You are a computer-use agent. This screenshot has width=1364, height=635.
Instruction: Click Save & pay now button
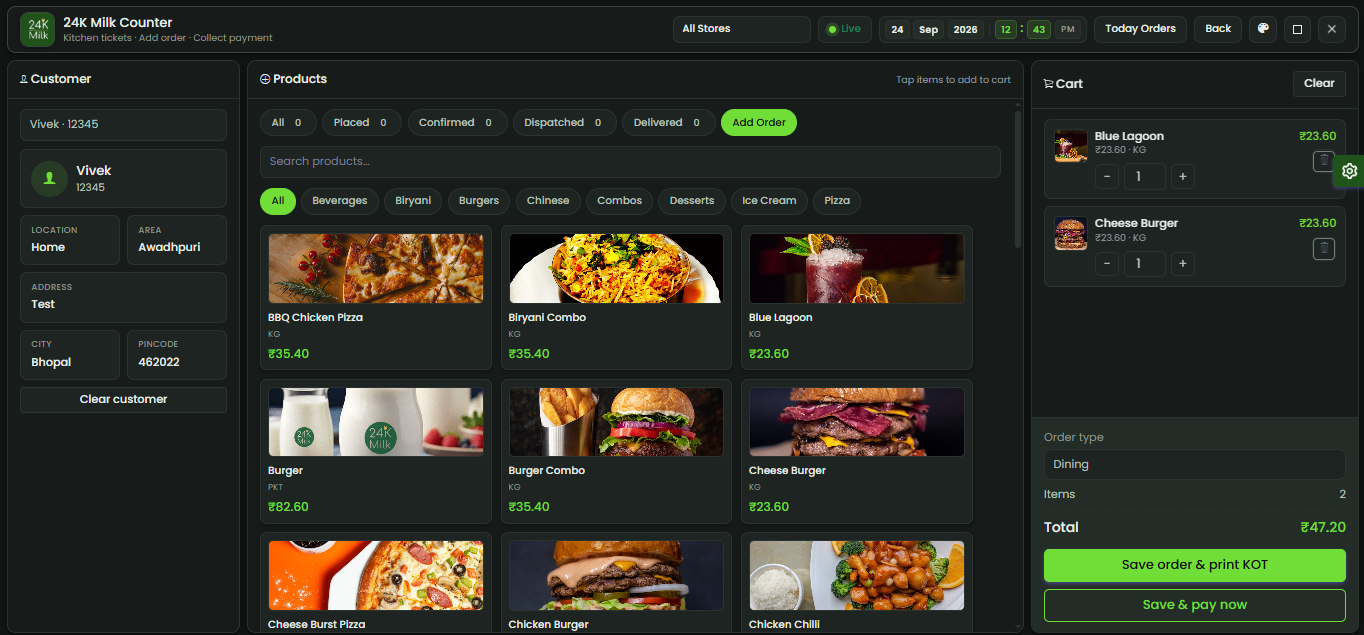[x=1194, y=605]
